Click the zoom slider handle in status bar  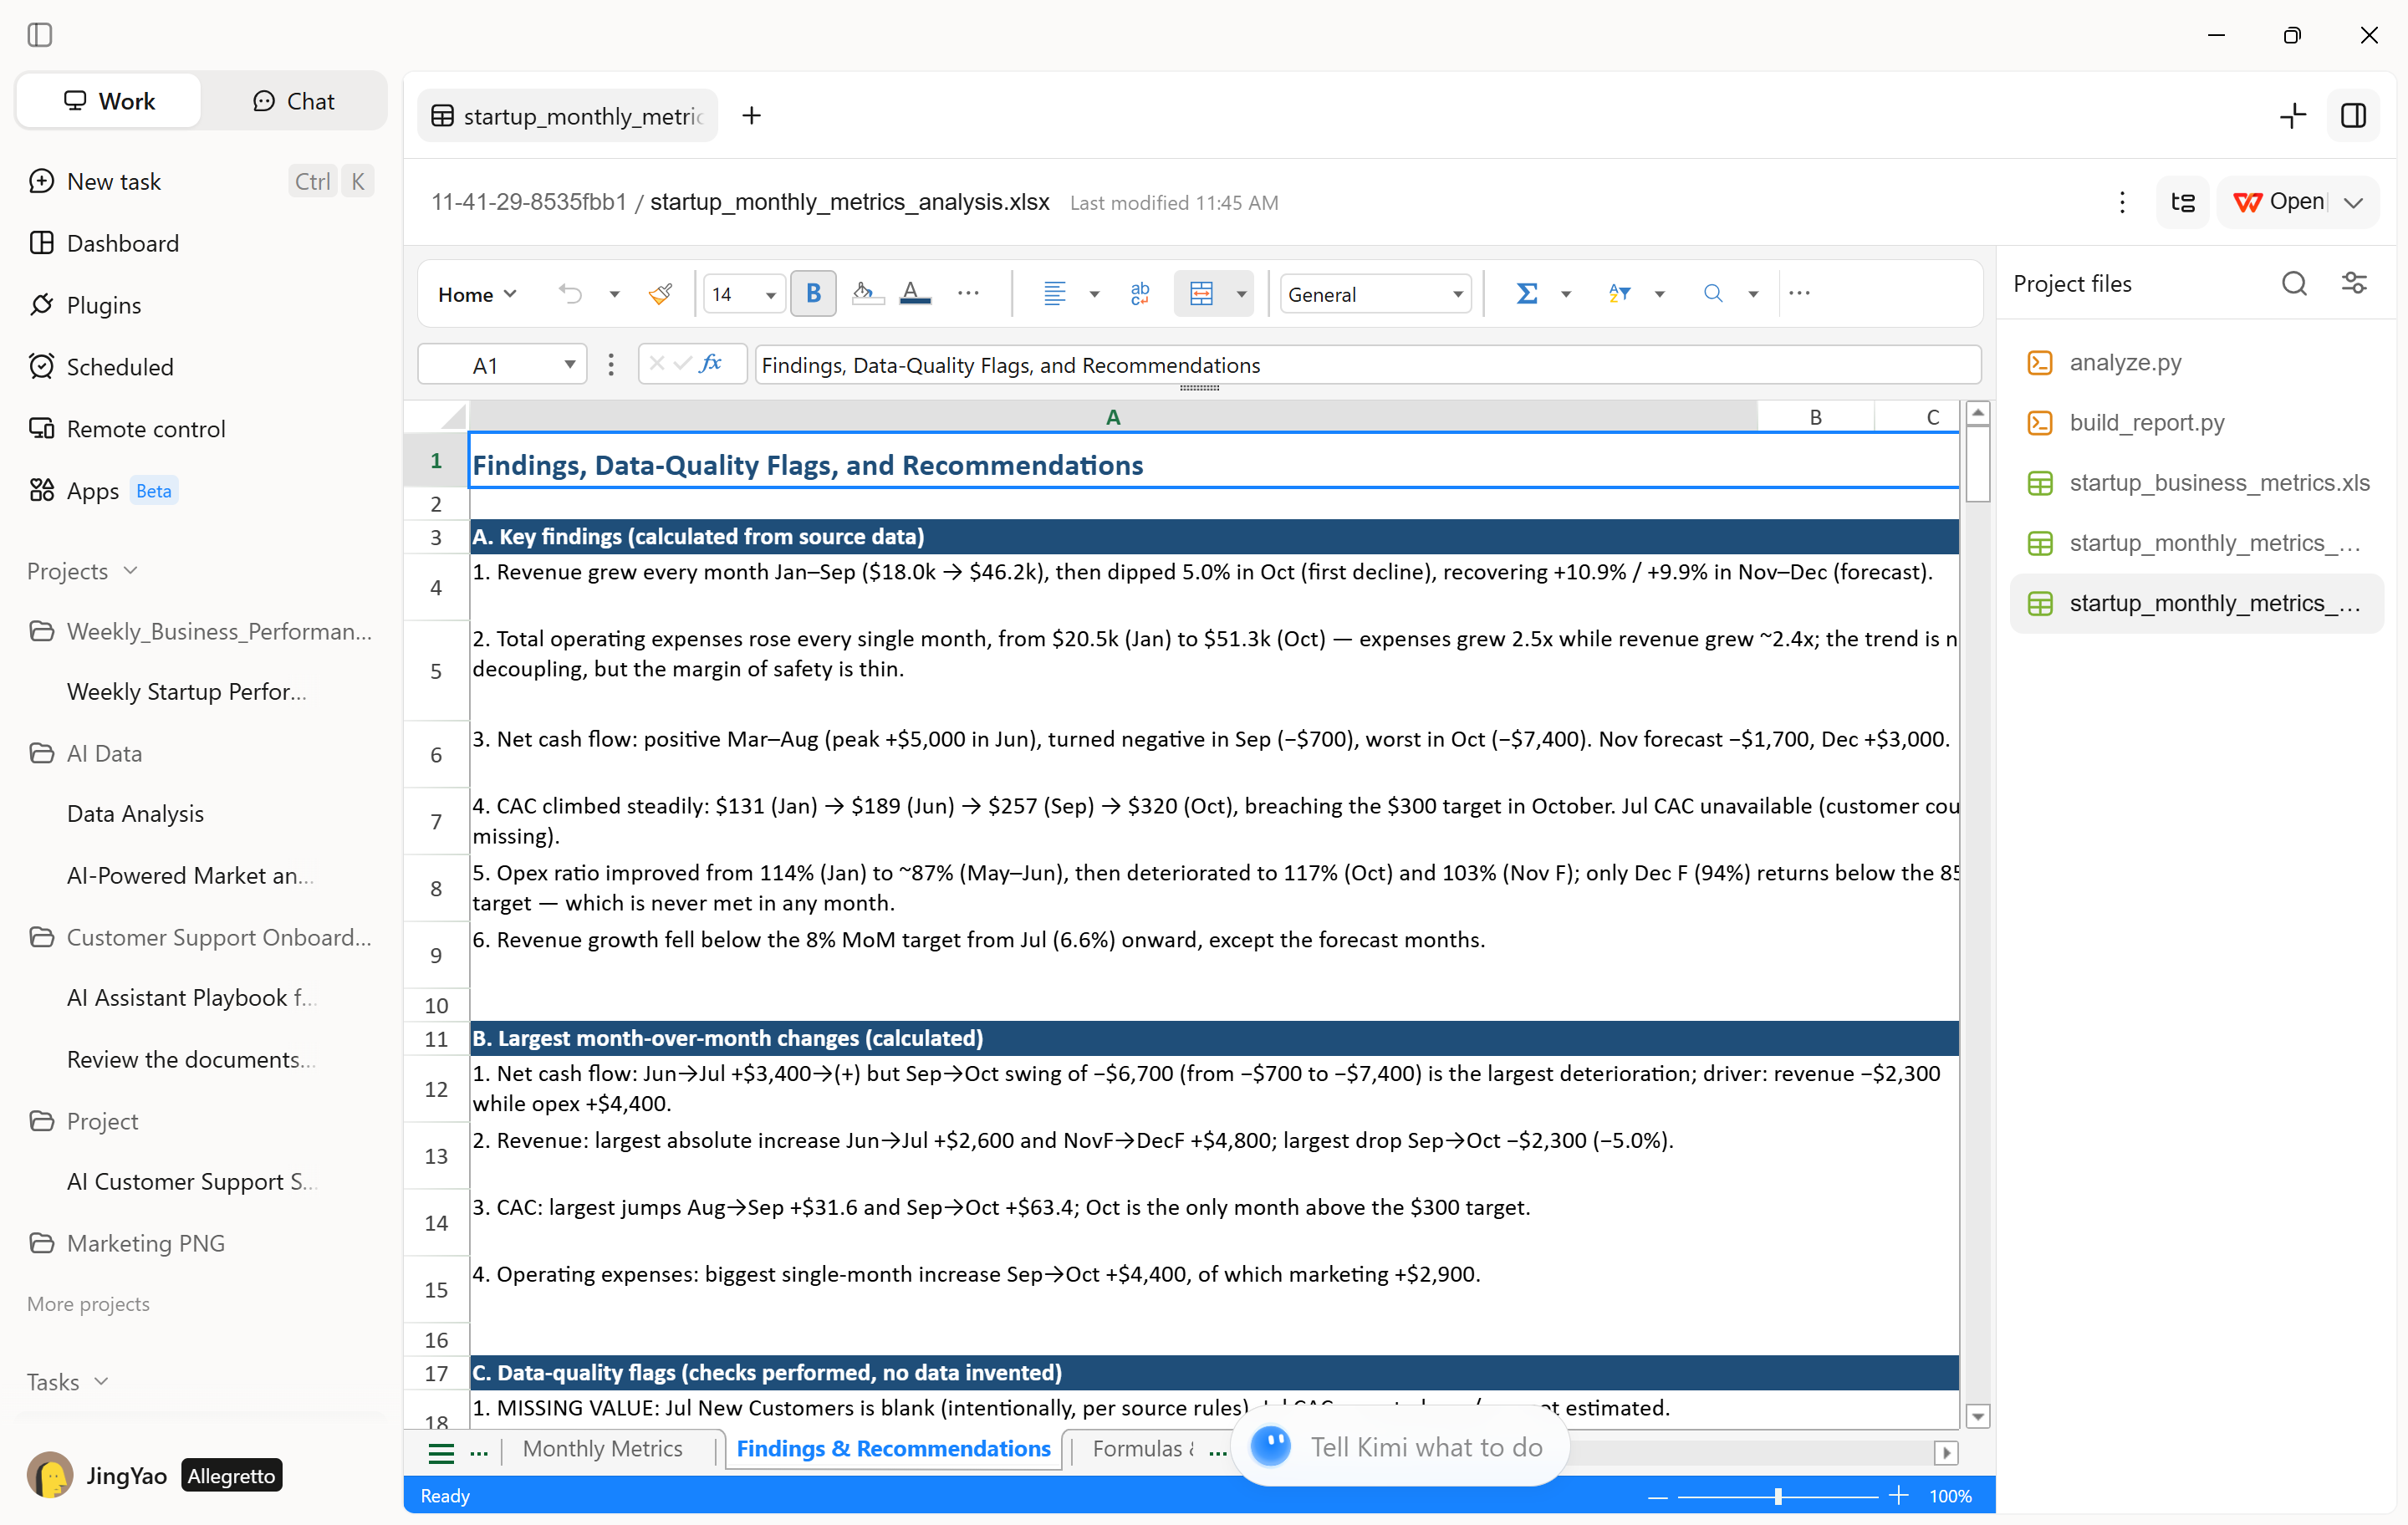[1777, 1496]
